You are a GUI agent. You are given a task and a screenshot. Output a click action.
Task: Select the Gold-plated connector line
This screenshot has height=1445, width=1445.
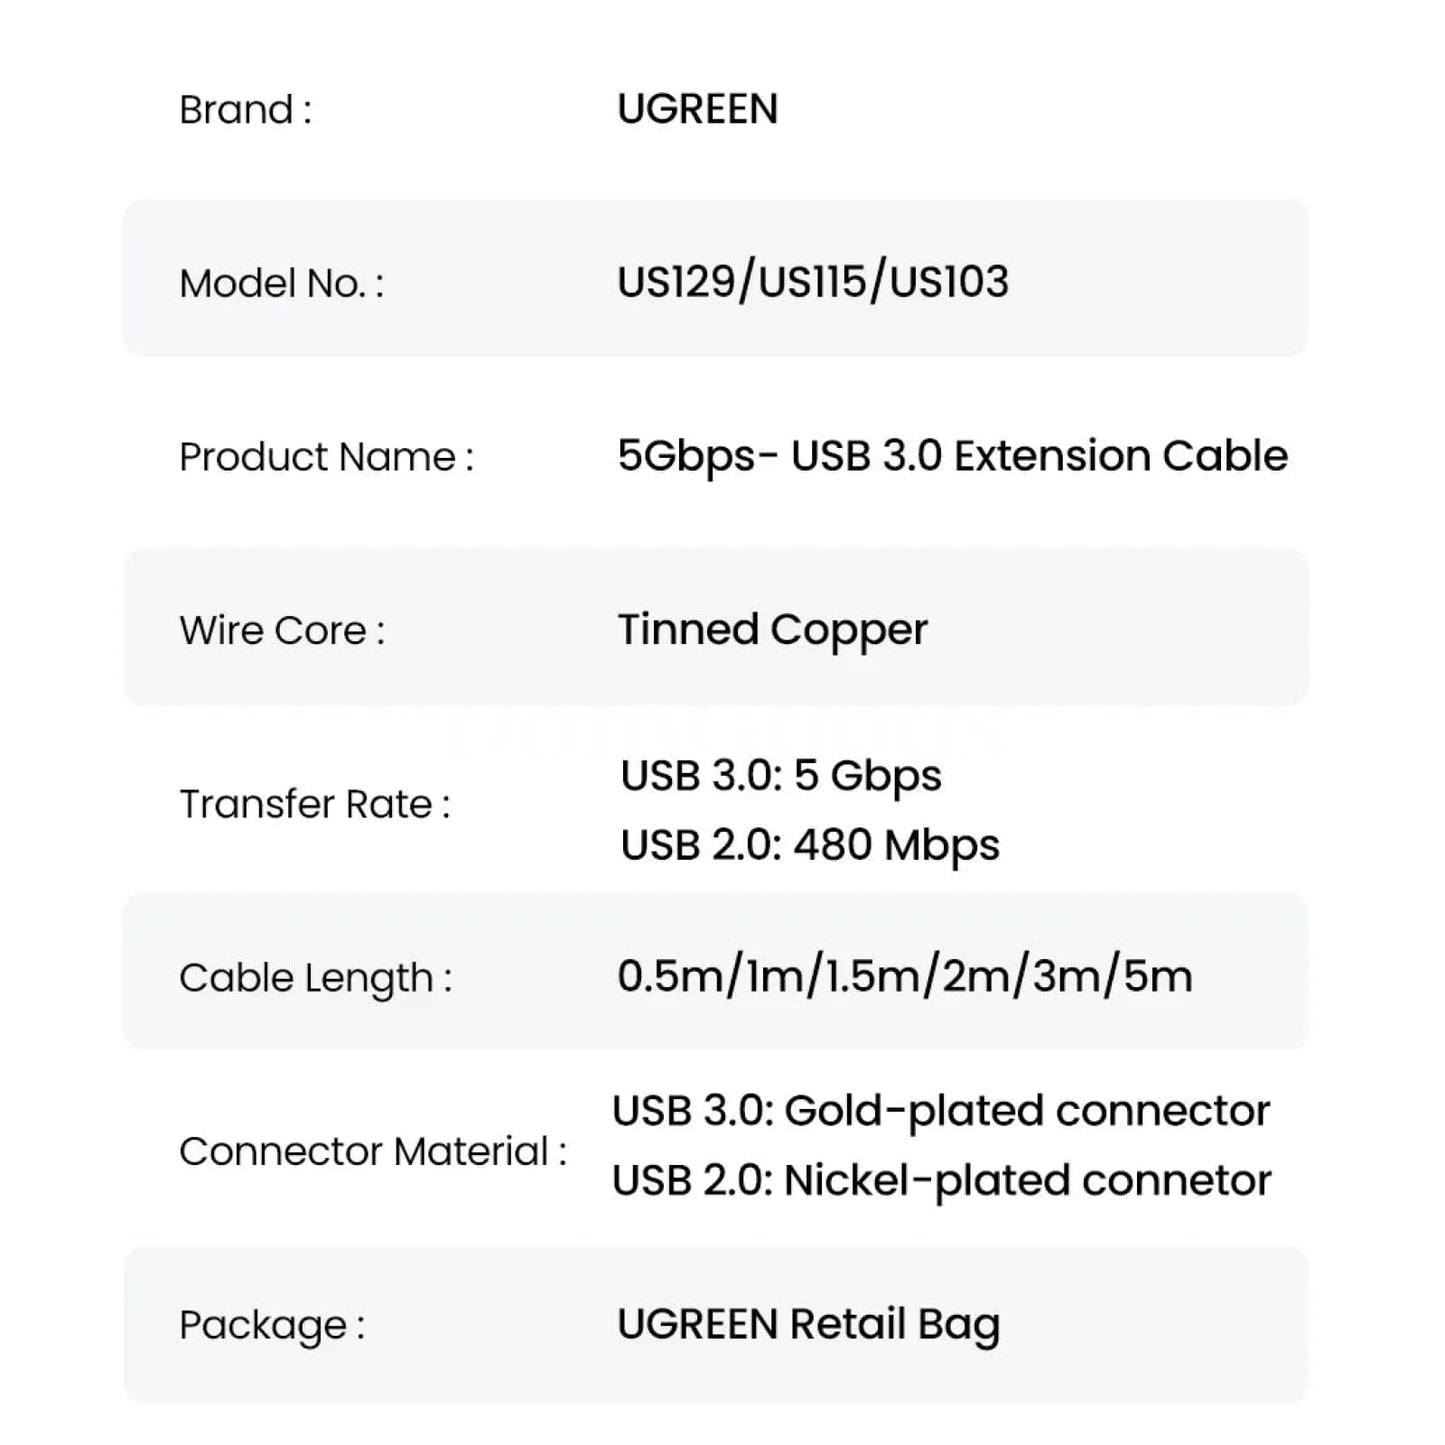pos(940,1111)
